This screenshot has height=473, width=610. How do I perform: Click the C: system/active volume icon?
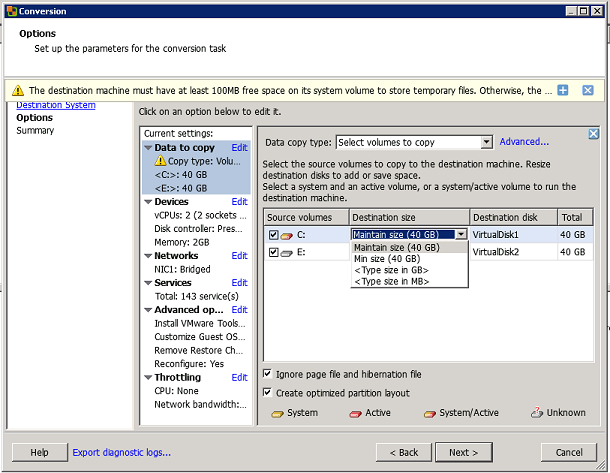(287, 235)
